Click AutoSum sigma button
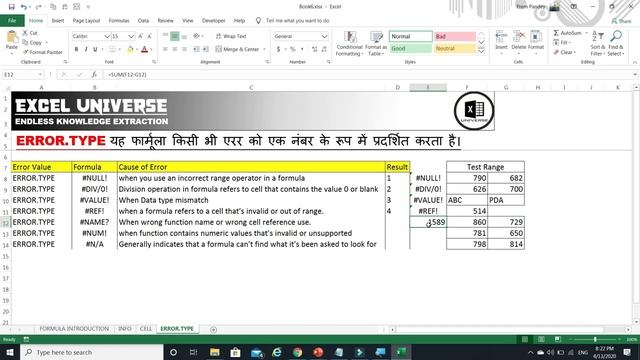Screen dimensions: 640x360 click(x=567, y=33)
